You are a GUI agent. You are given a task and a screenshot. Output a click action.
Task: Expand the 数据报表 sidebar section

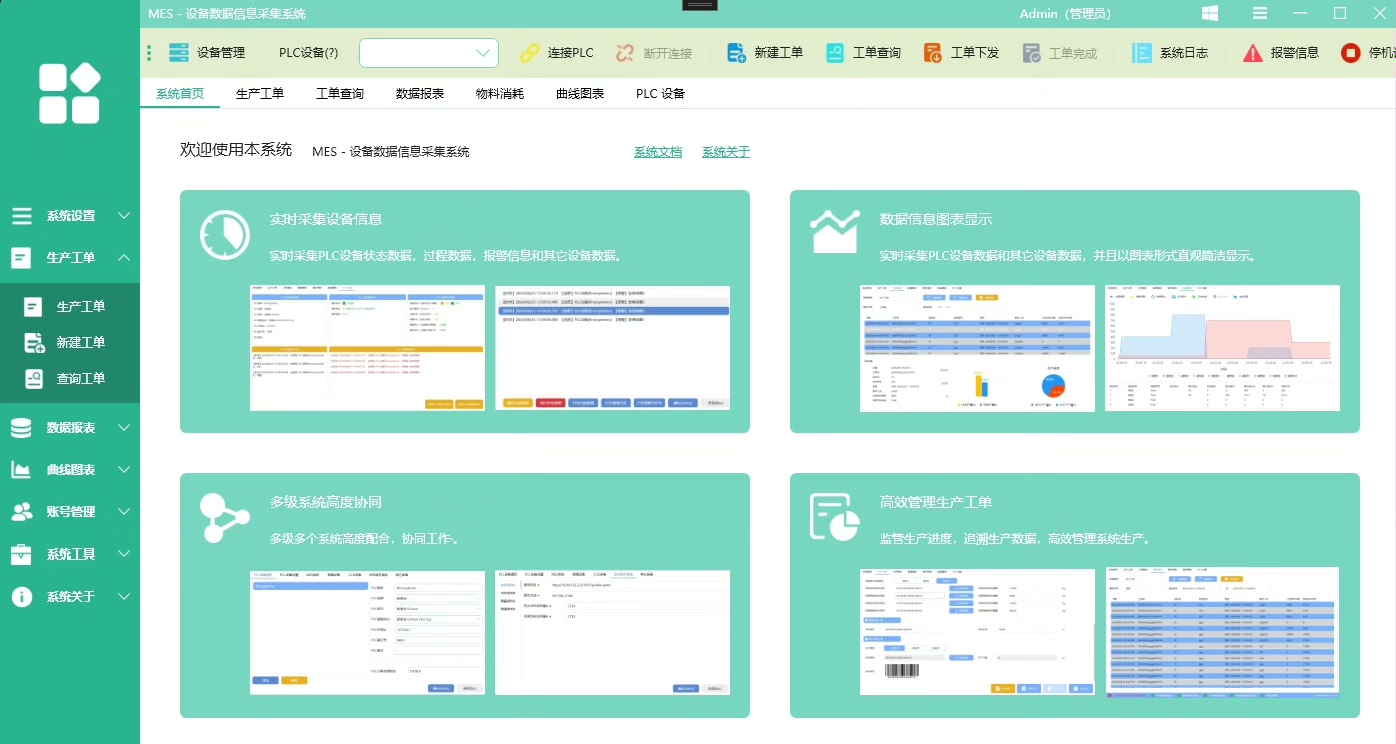point(70,428)
